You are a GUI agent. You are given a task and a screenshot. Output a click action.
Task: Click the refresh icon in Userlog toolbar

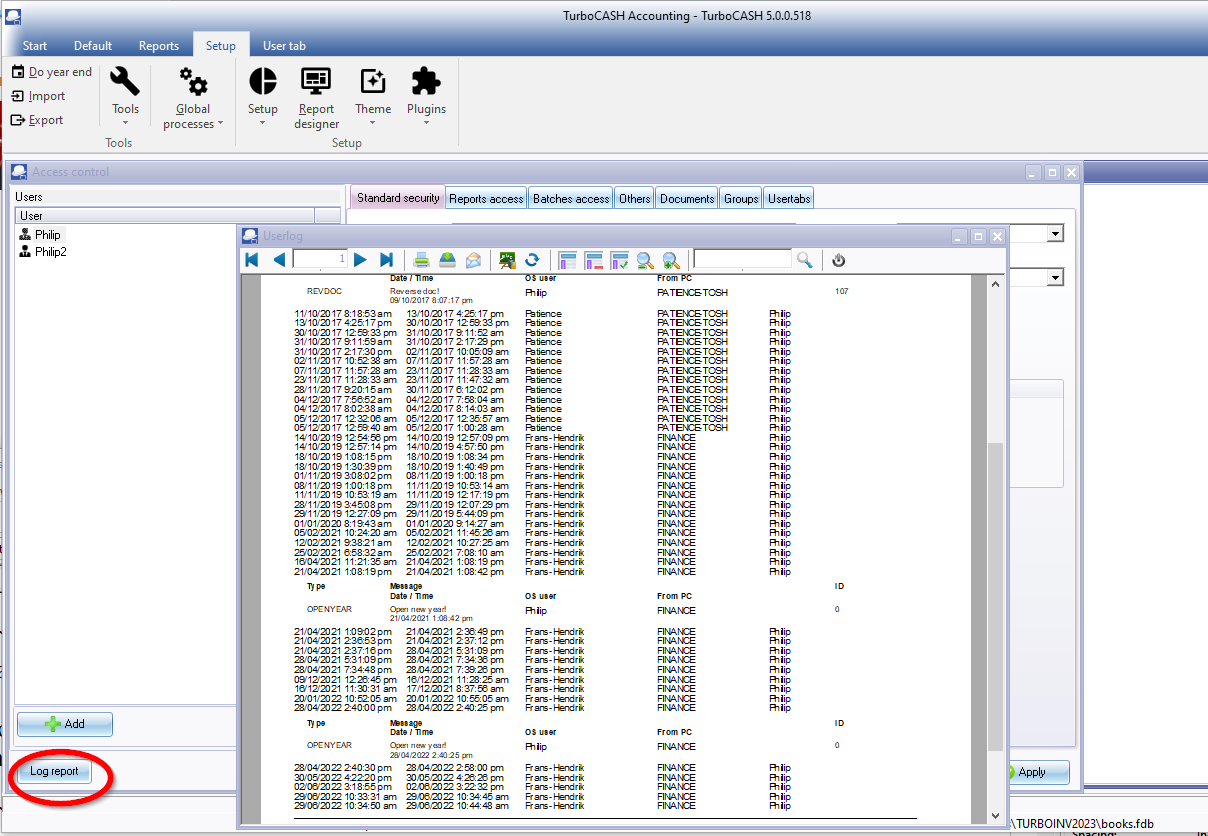point(532,260)
